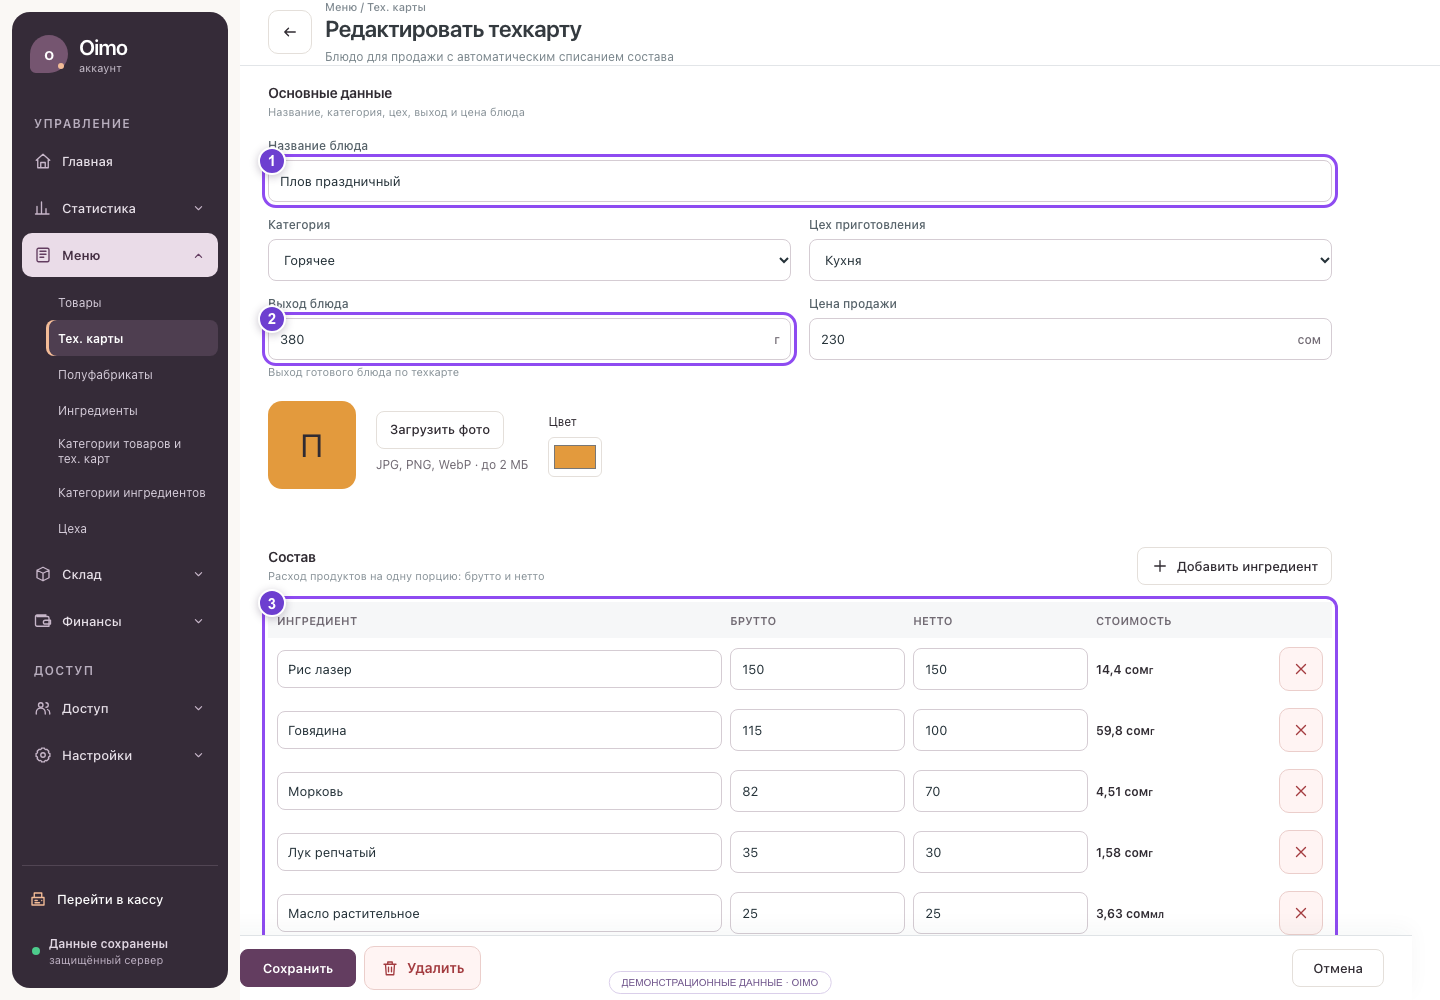Remove the Говядина ingredient row
Screen dimensions: 1440x1000
coord(1301,730)
